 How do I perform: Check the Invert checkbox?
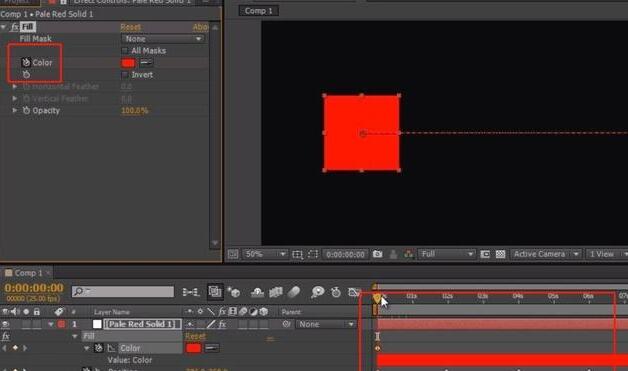pos(125,75)
